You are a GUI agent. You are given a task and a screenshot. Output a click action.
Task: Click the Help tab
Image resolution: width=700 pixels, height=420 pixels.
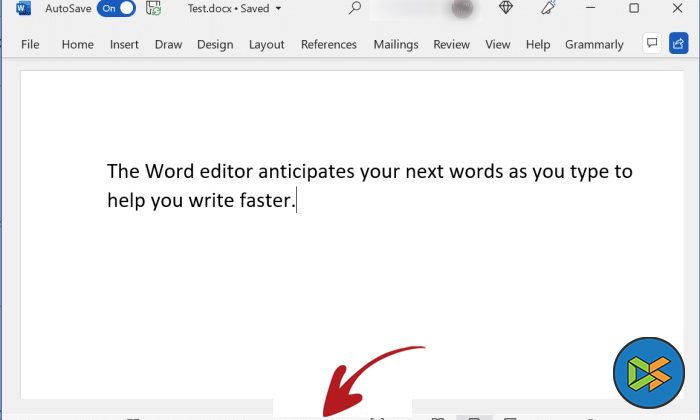(x=538, y=45)
